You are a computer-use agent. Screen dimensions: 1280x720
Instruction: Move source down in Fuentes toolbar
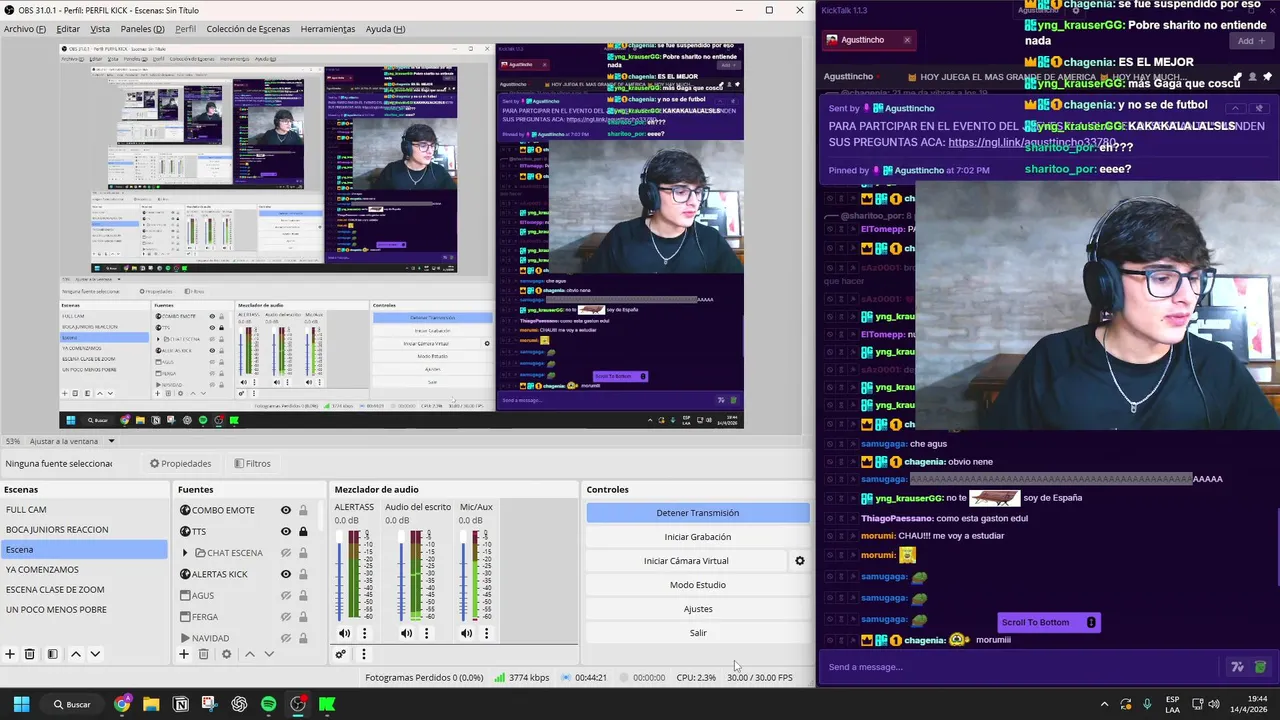coord(269,654)
